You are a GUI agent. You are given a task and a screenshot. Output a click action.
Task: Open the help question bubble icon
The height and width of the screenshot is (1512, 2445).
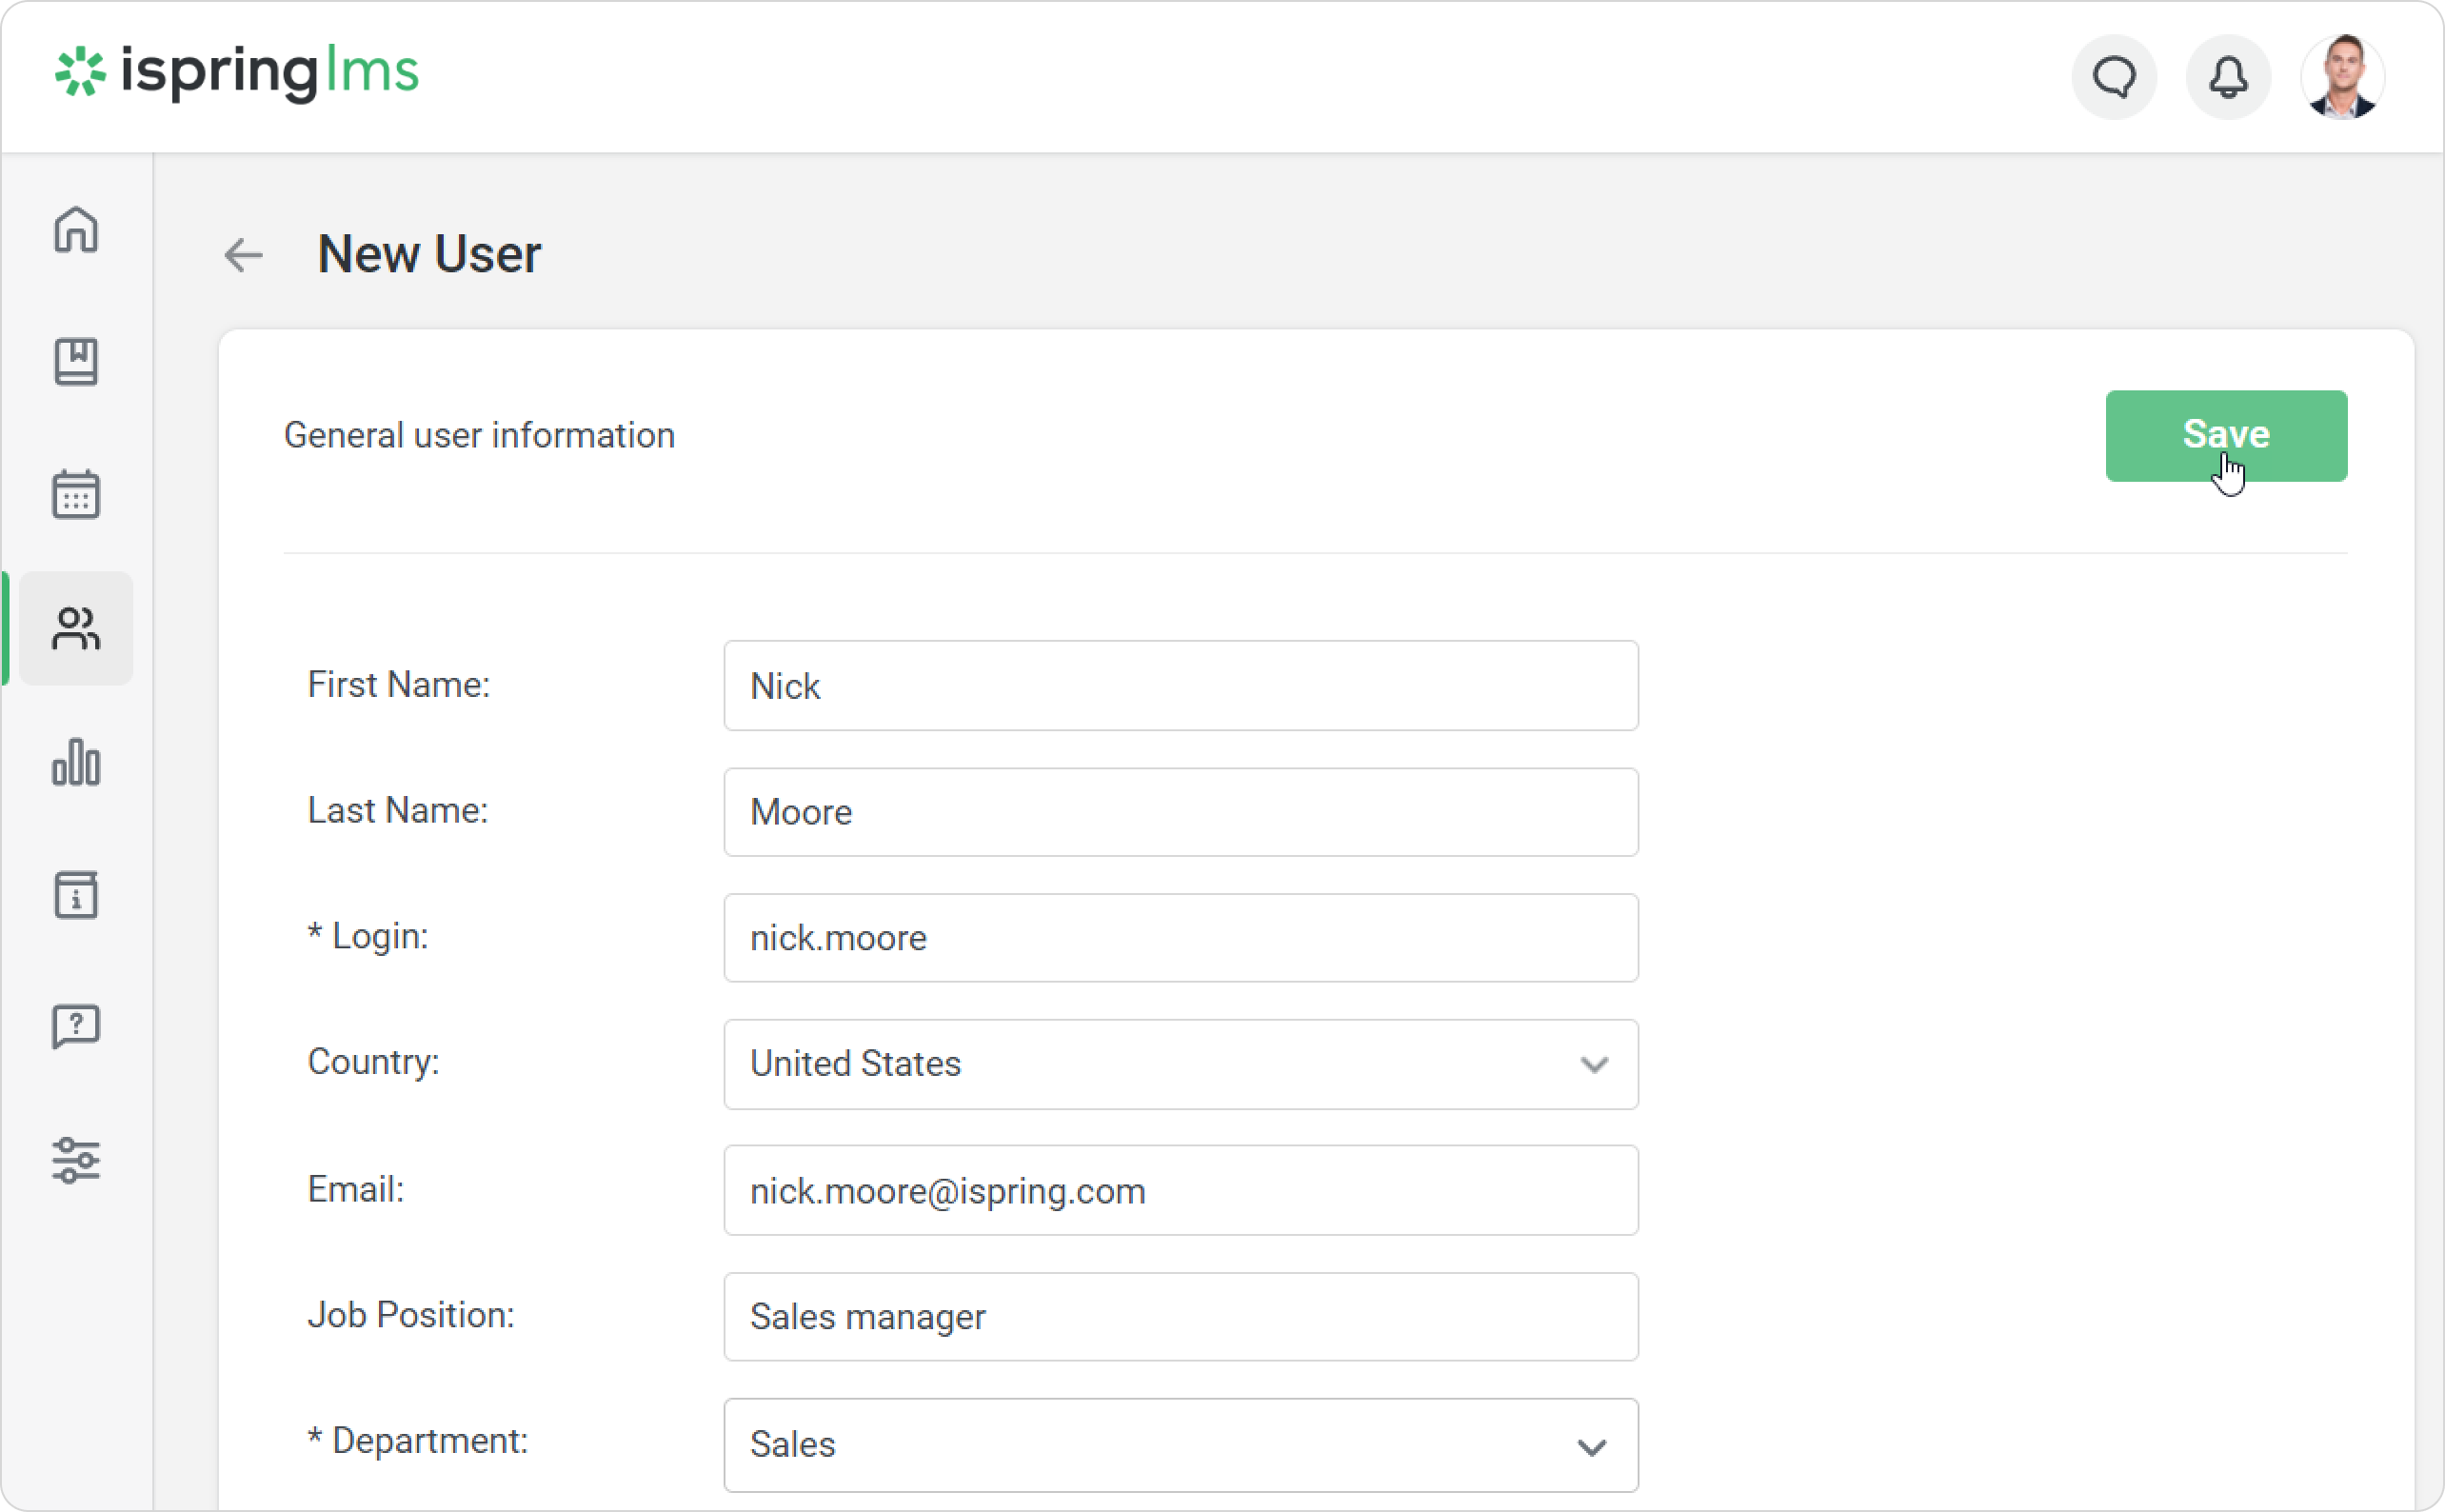(x=76, y=1027)
